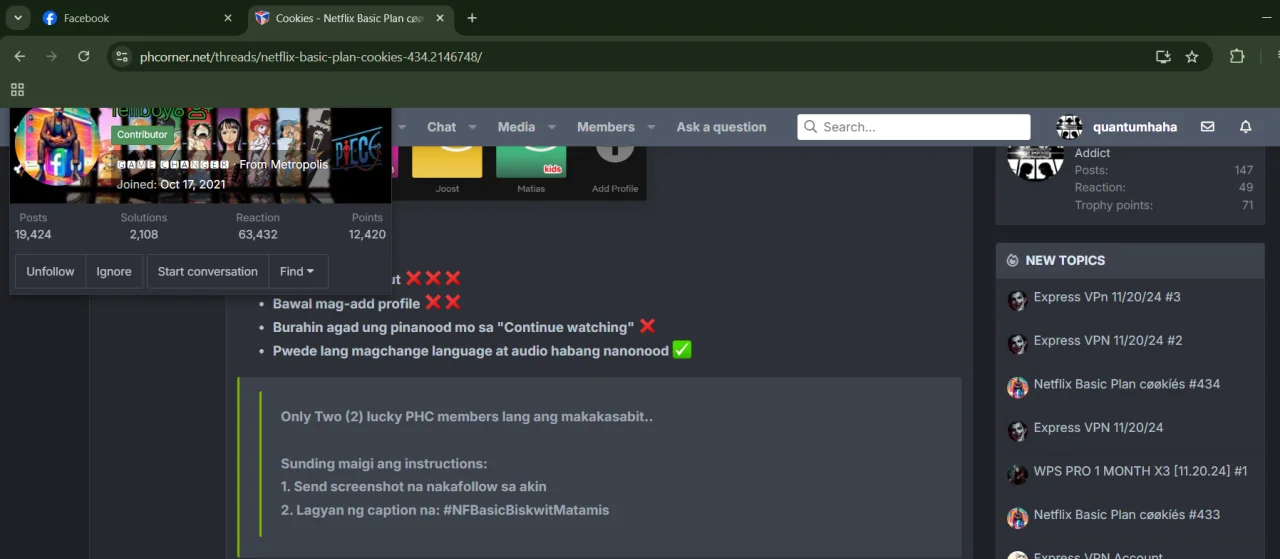The height and width of the screenshot is (559, 1280).
Task: Open Express VPN 11/20/24 #2 topic
Action: click(x=1108, y=340)
